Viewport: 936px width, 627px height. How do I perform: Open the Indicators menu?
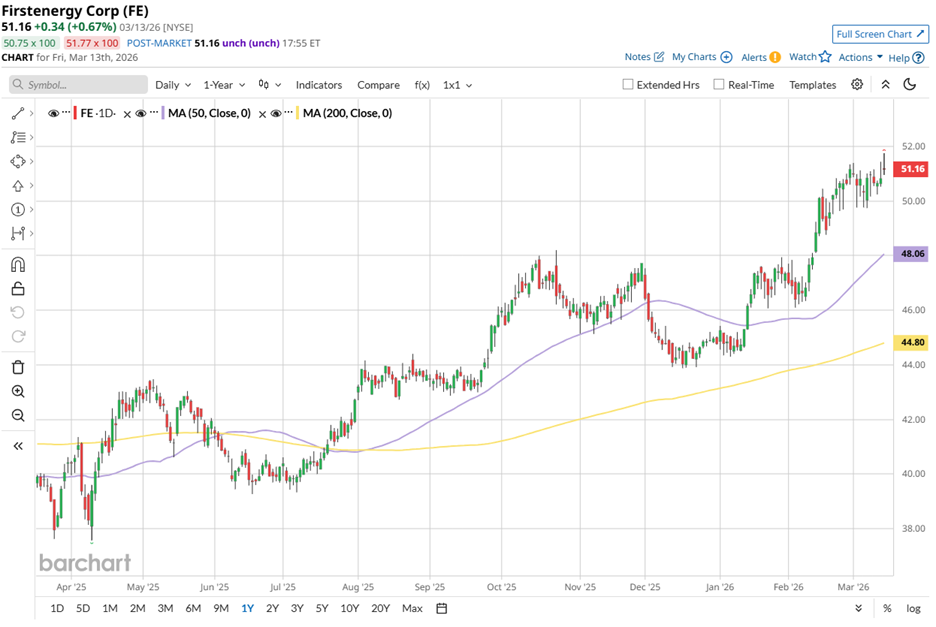coord(318,85)
